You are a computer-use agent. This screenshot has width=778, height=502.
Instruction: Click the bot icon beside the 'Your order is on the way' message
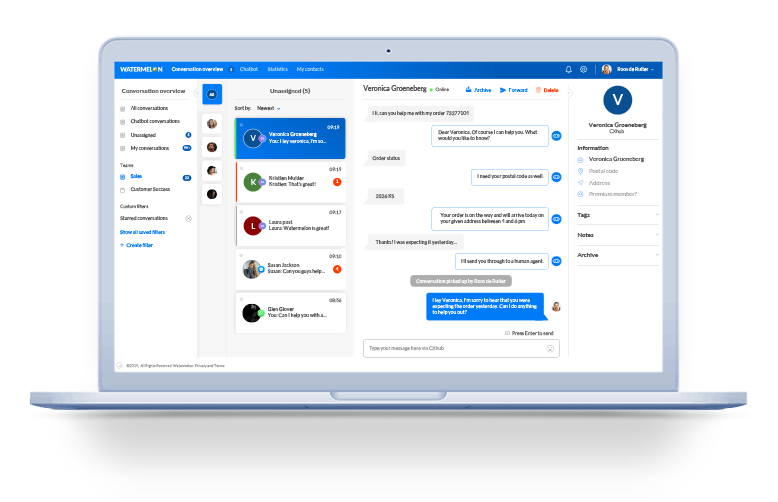point(557,219)
